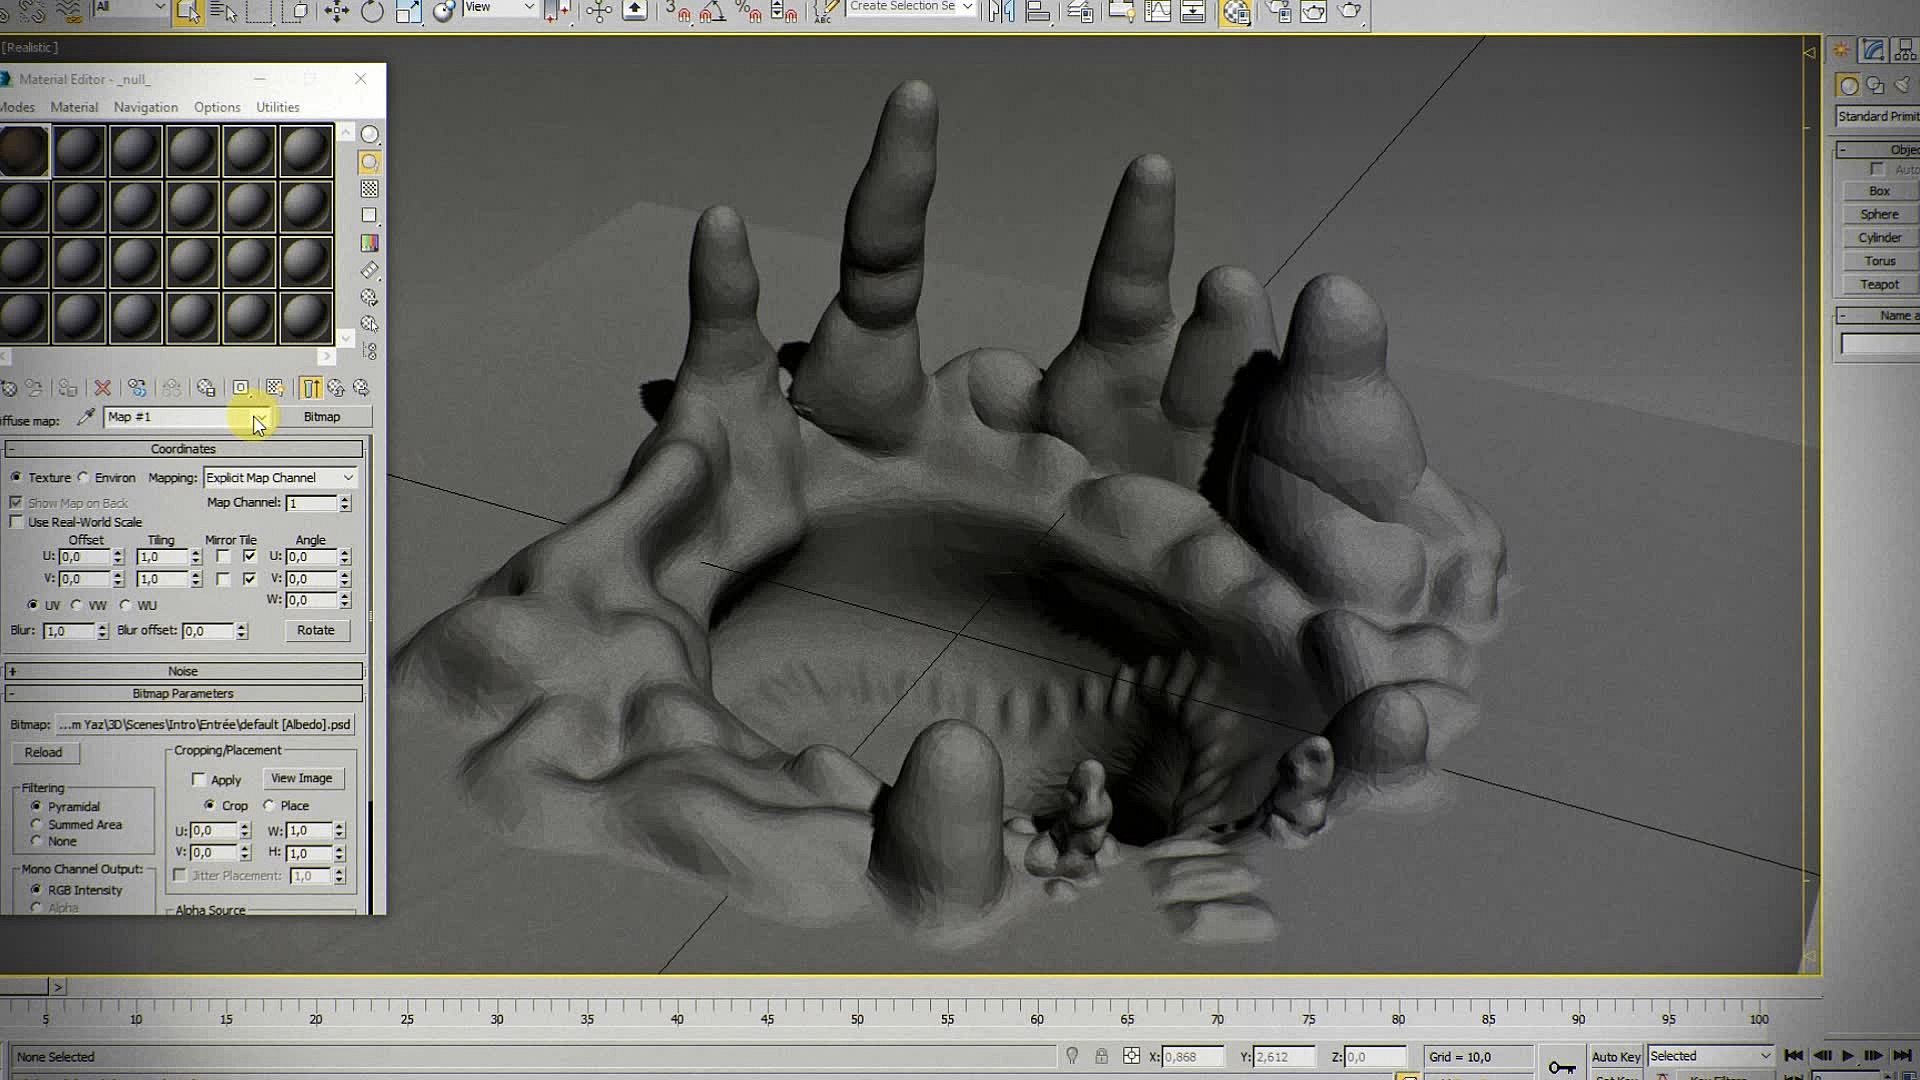Click the View Image button

pos(302,778)
